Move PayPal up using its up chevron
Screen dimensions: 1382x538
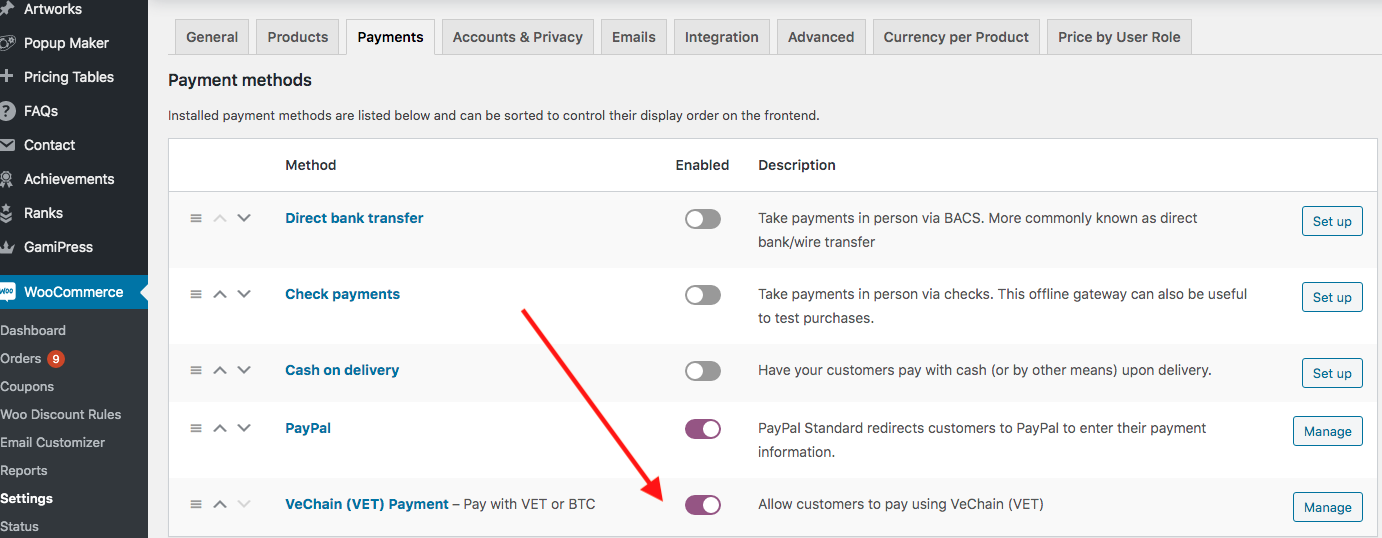pyautogui.click(x=220, y=428)
